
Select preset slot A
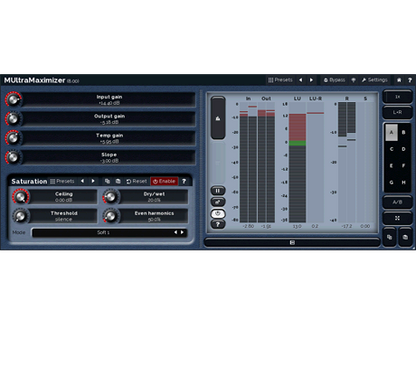[391, 132]
